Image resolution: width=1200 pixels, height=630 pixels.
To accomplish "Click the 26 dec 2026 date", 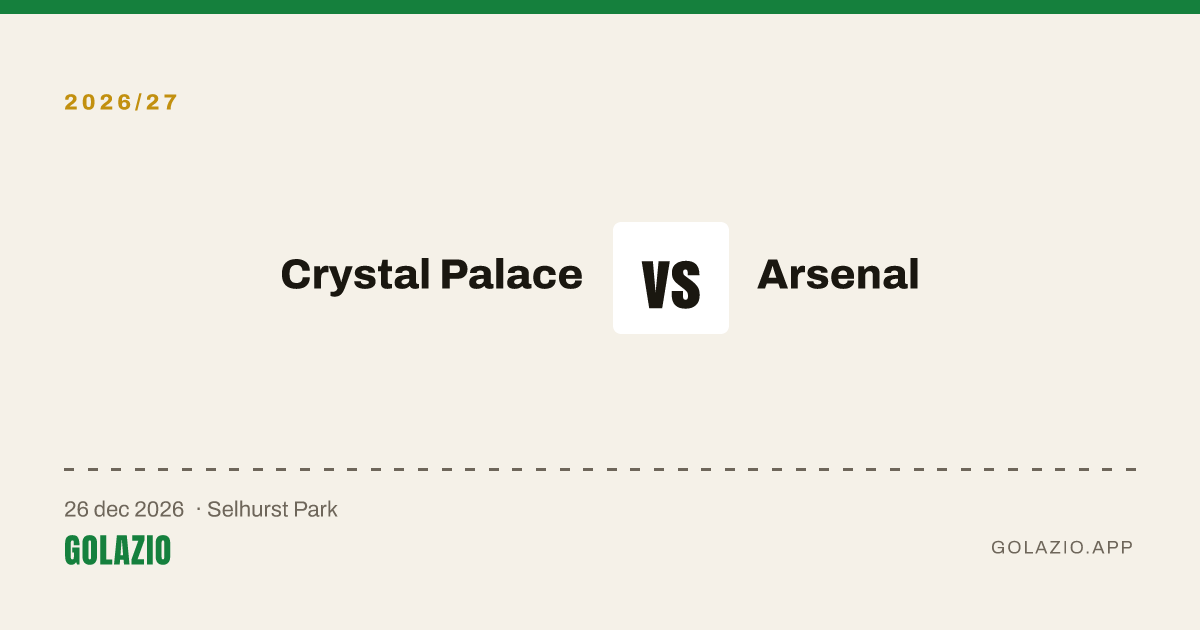I will point(124,509).
